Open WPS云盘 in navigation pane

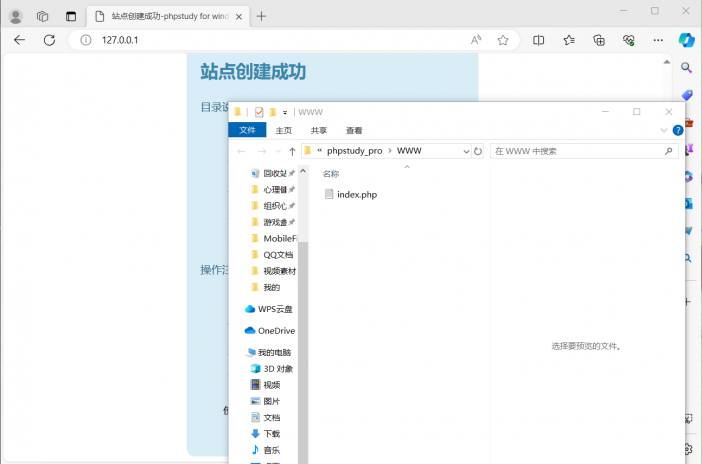click(x=269, y=309)
